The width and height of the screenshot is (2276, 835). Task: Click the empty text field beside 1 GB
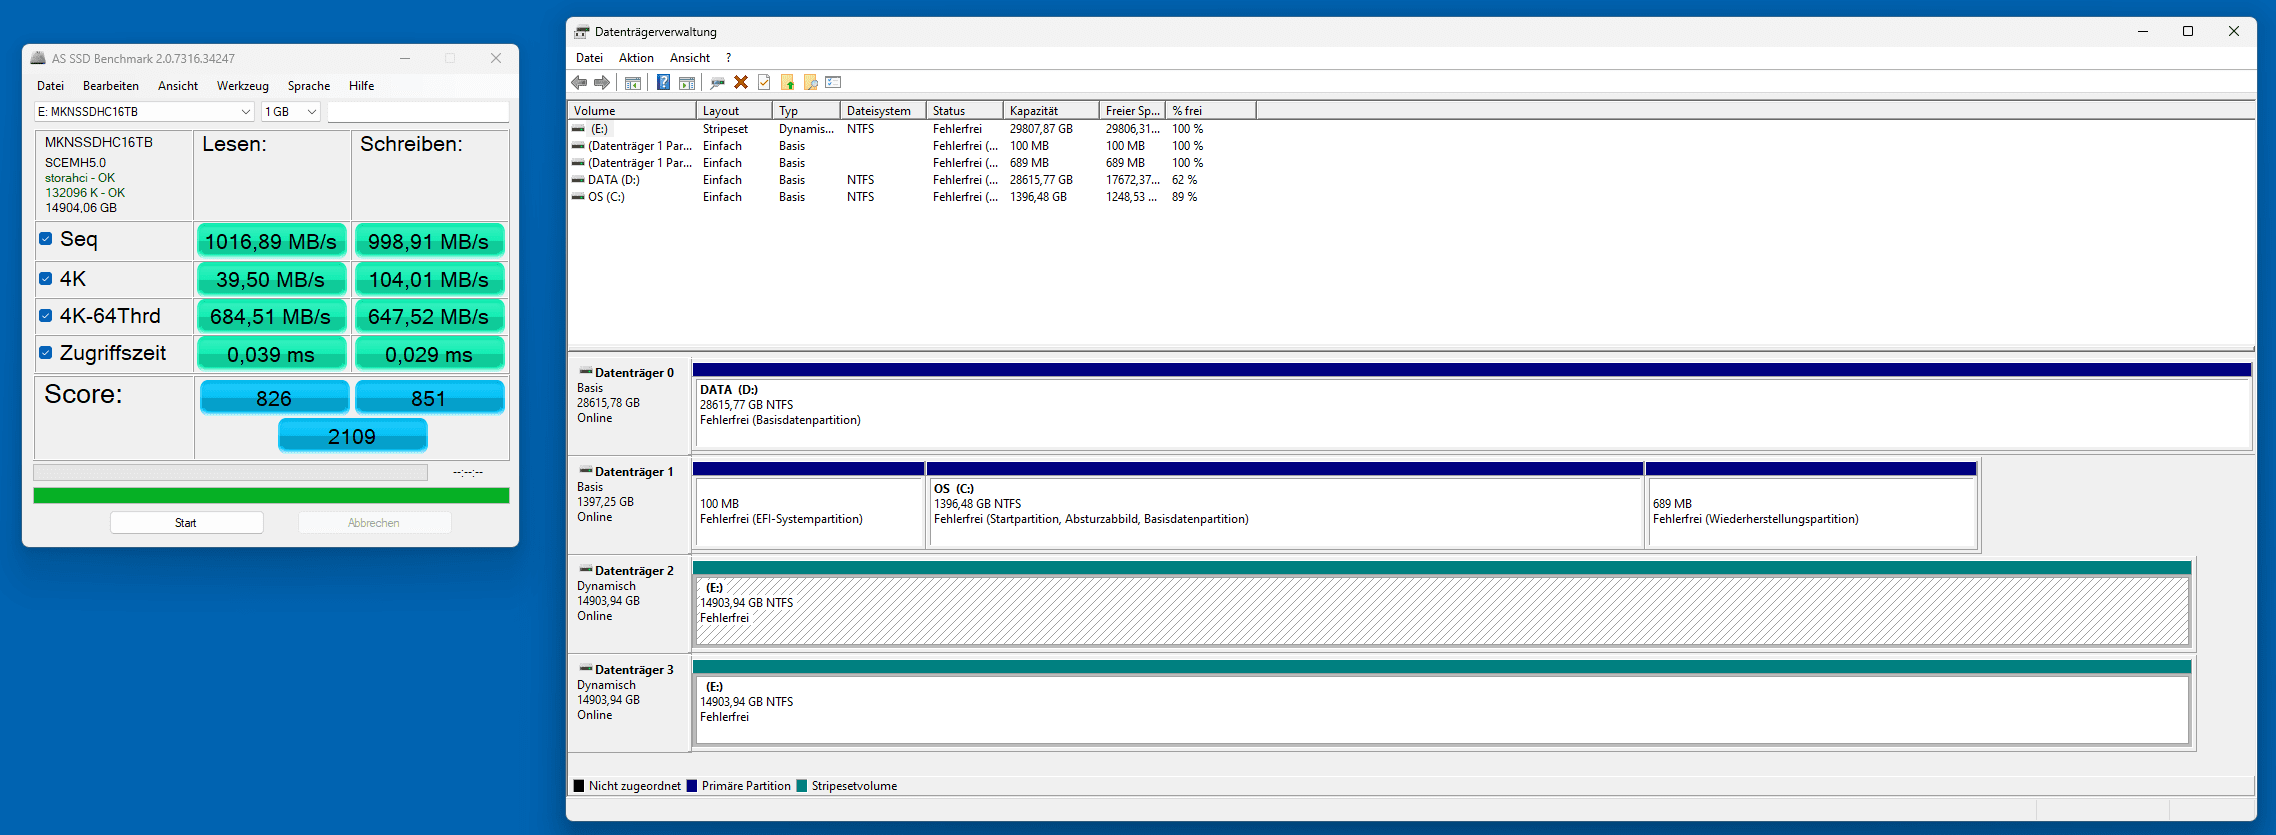coord(418,112)
